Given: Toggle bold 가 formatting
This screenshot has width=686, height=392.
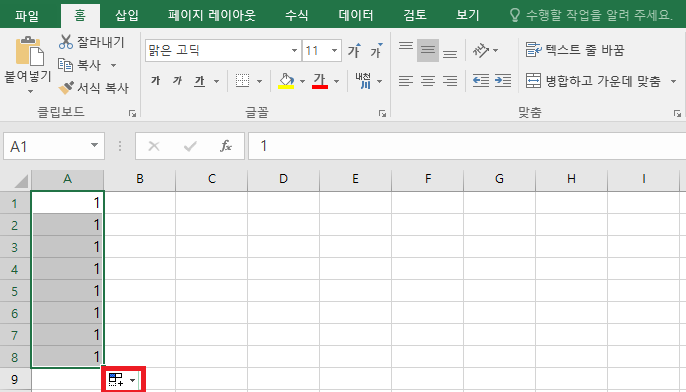Looking at the screenshot, I should tap(156, 81).
